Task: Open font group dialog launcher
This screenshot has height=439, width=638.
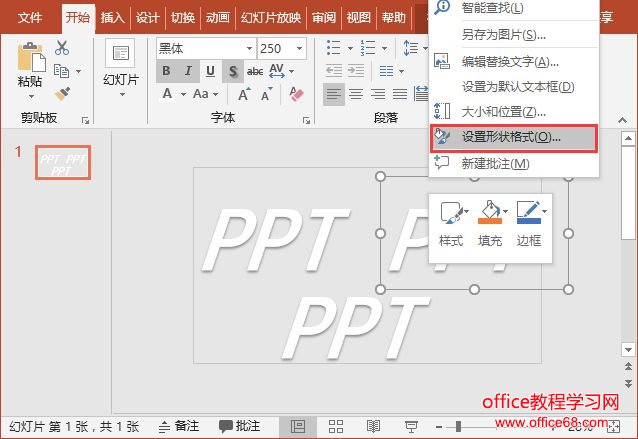Action: point(306,120)
